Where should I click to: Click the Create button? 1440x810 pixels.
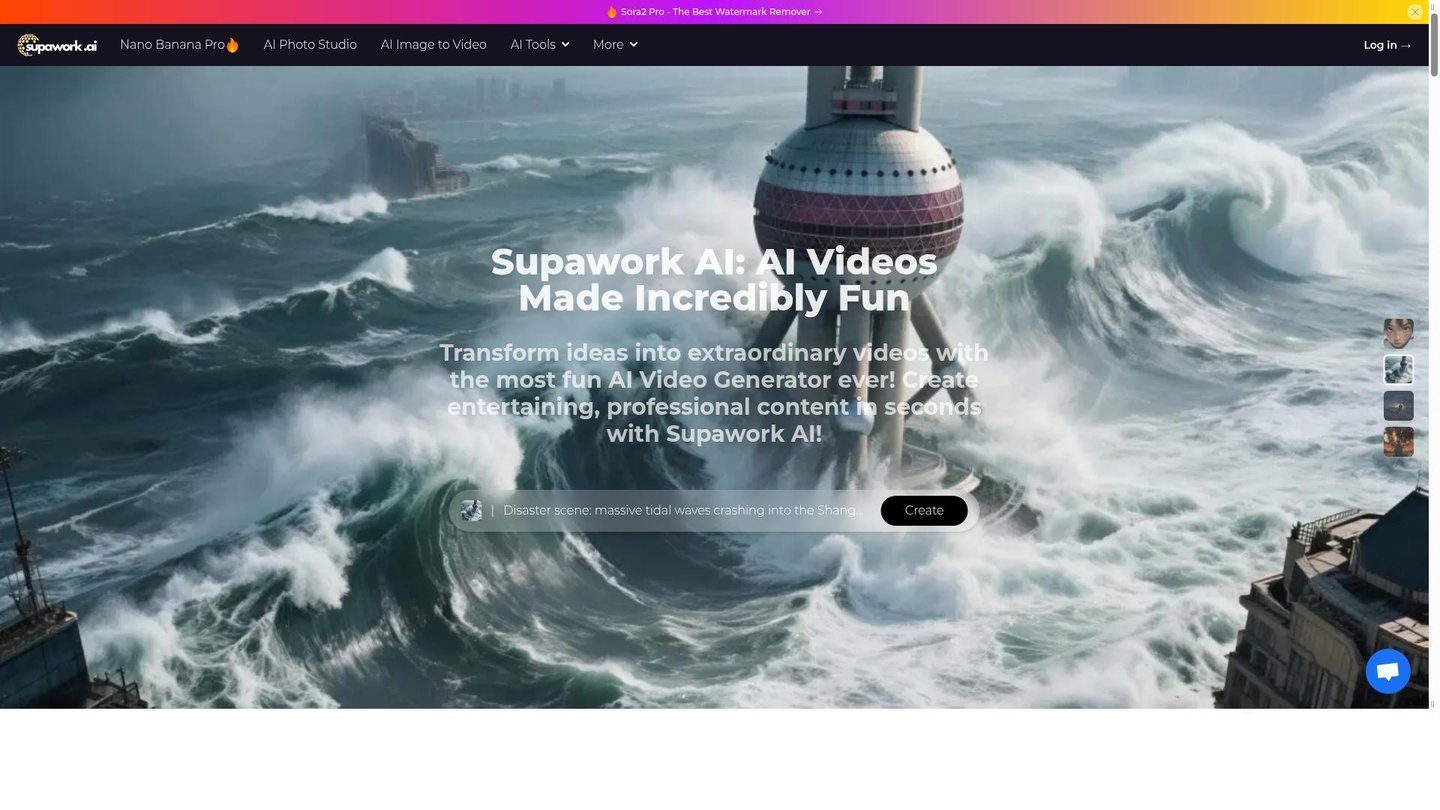coord(924,511)
